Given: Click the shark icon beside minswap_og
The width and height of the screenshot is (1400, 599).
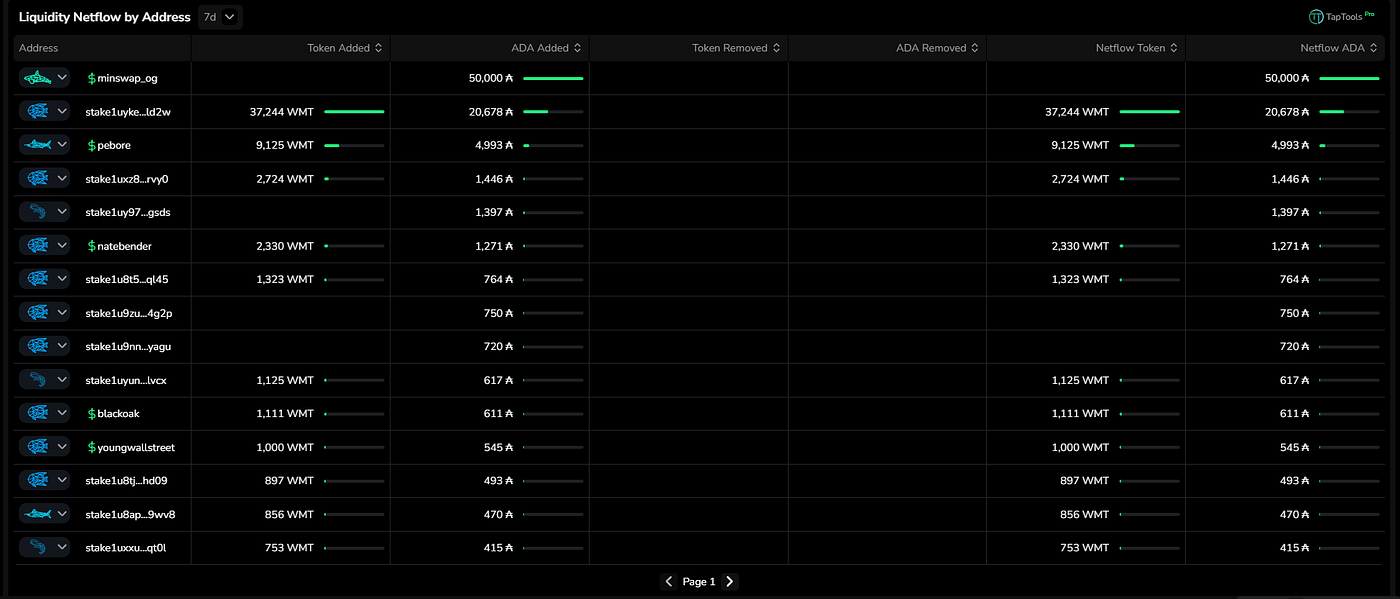Looking at the screenshot, I should click(37, 78).
